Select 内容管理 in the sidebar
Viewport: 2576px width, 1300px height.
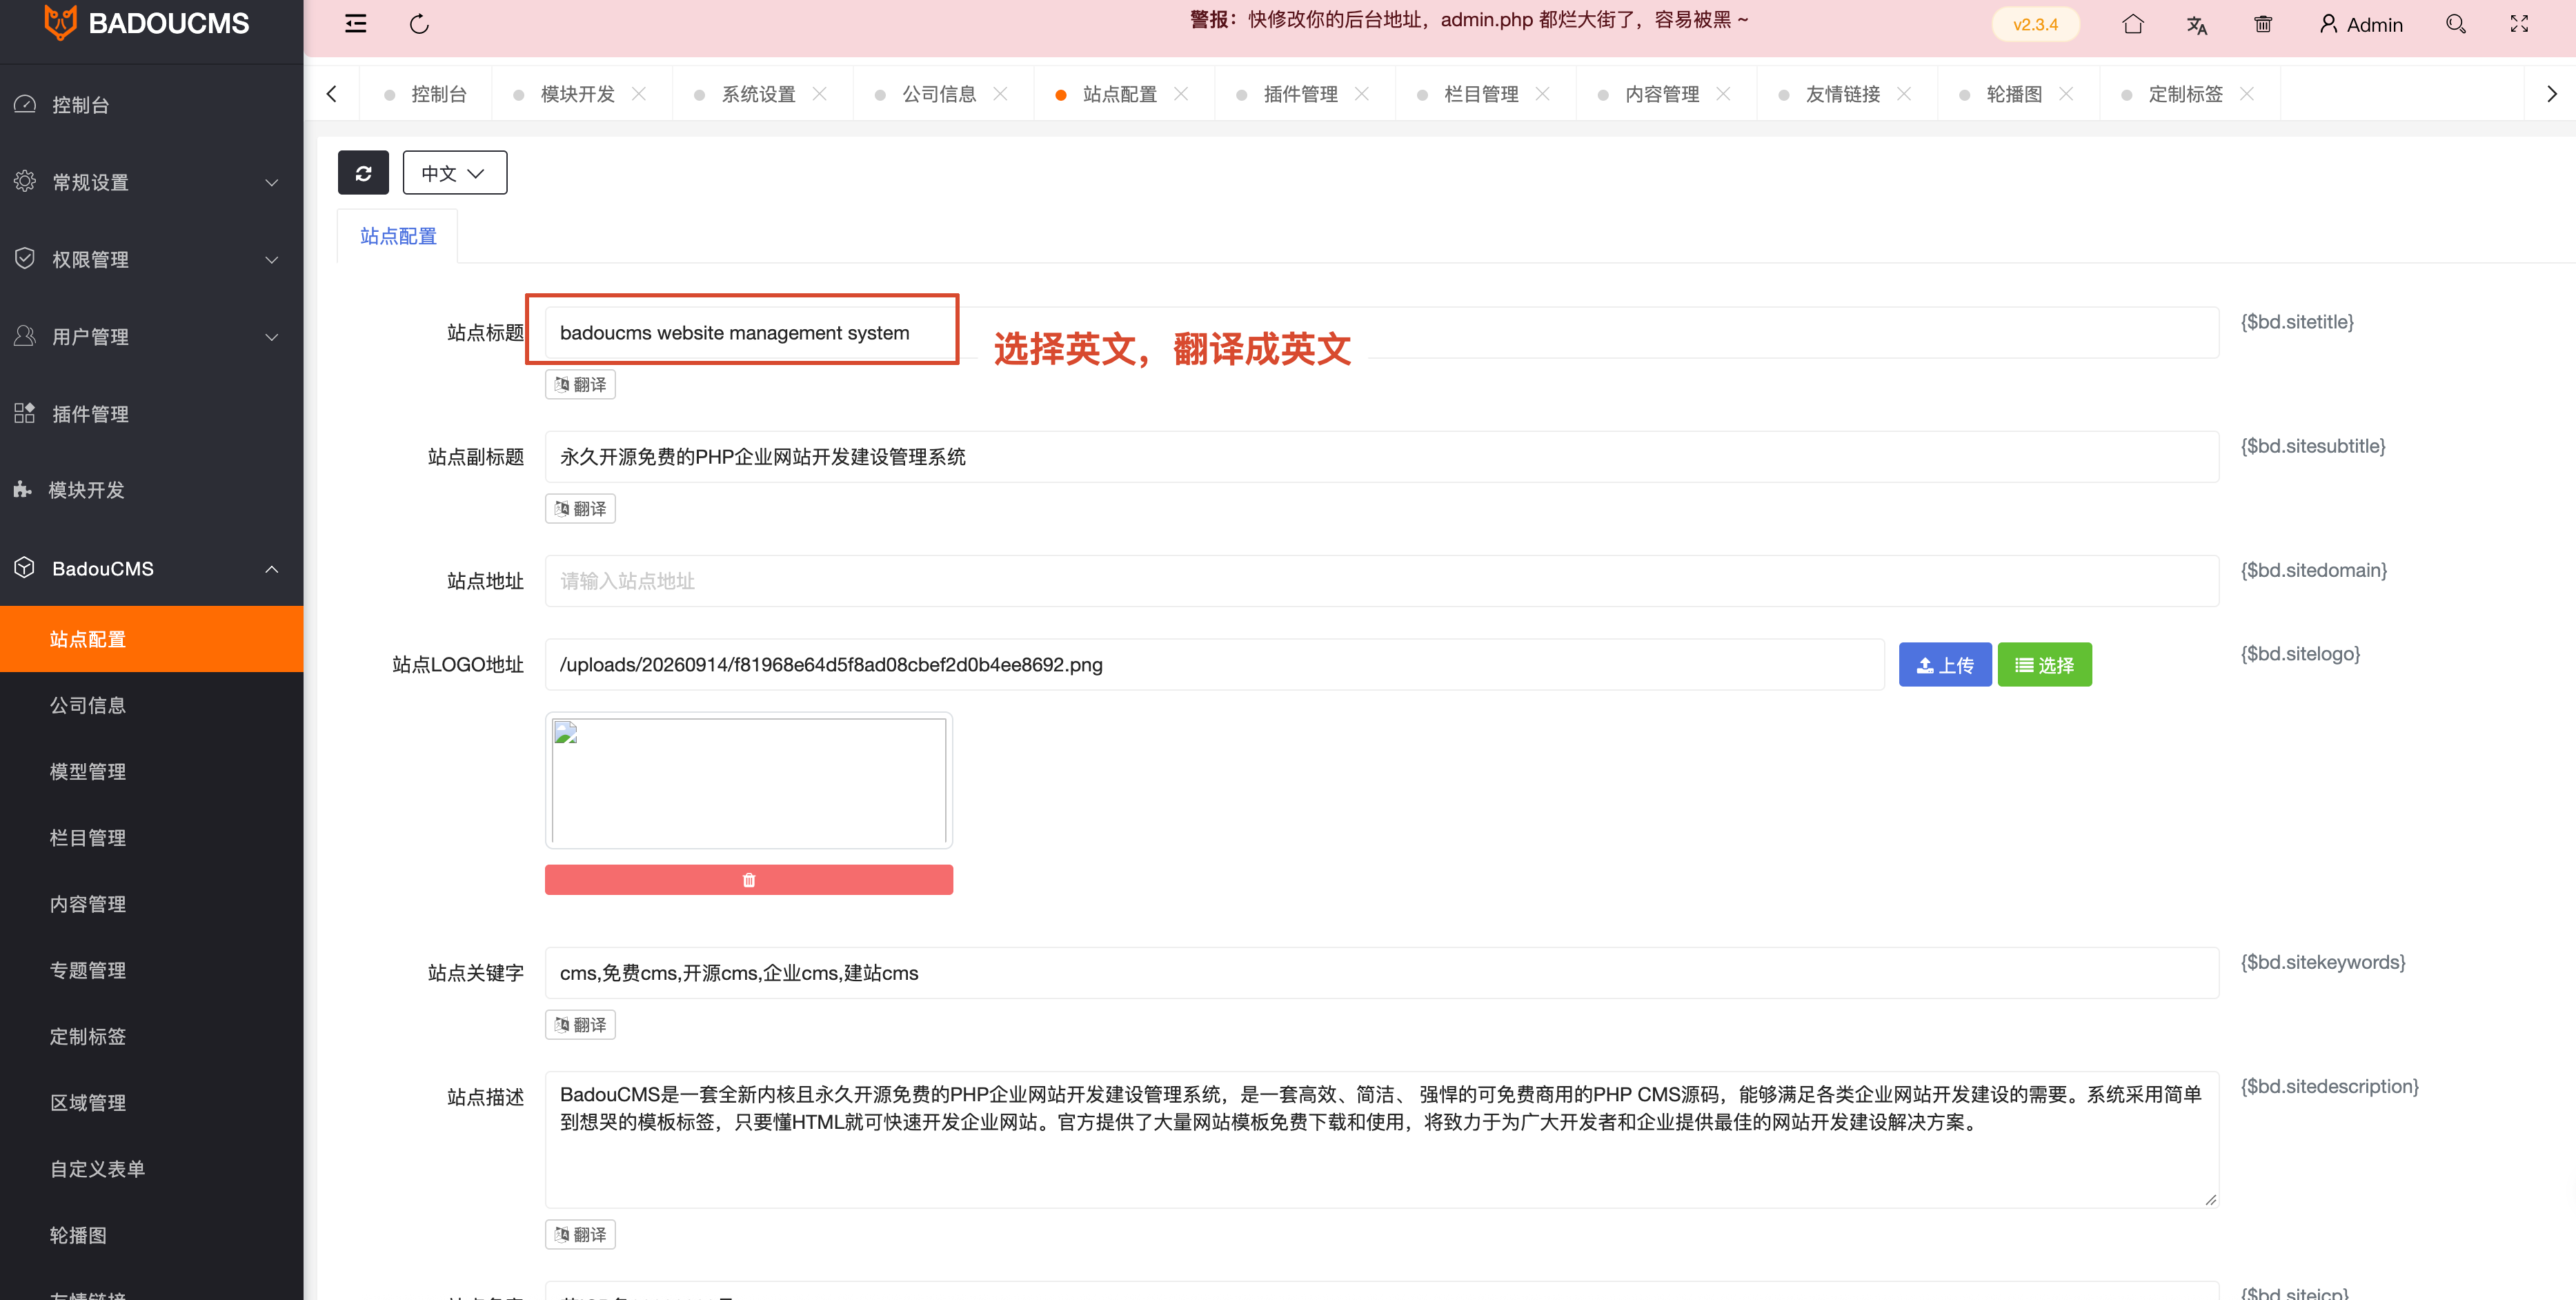click(x=152, y=904)
